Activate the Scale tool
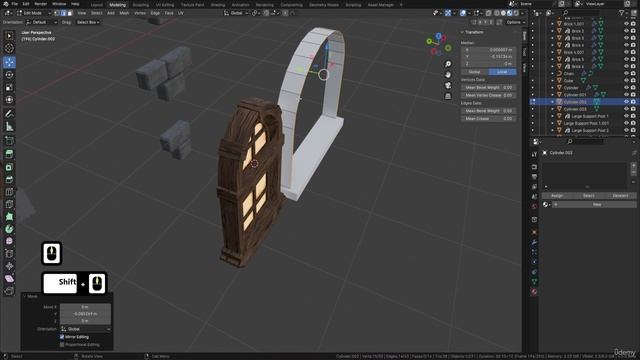 pos(9,87)
